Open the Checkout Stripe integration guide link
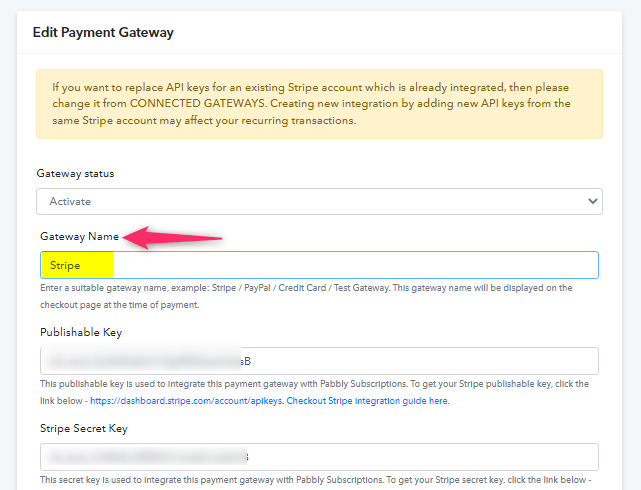 tap(368, 401)
